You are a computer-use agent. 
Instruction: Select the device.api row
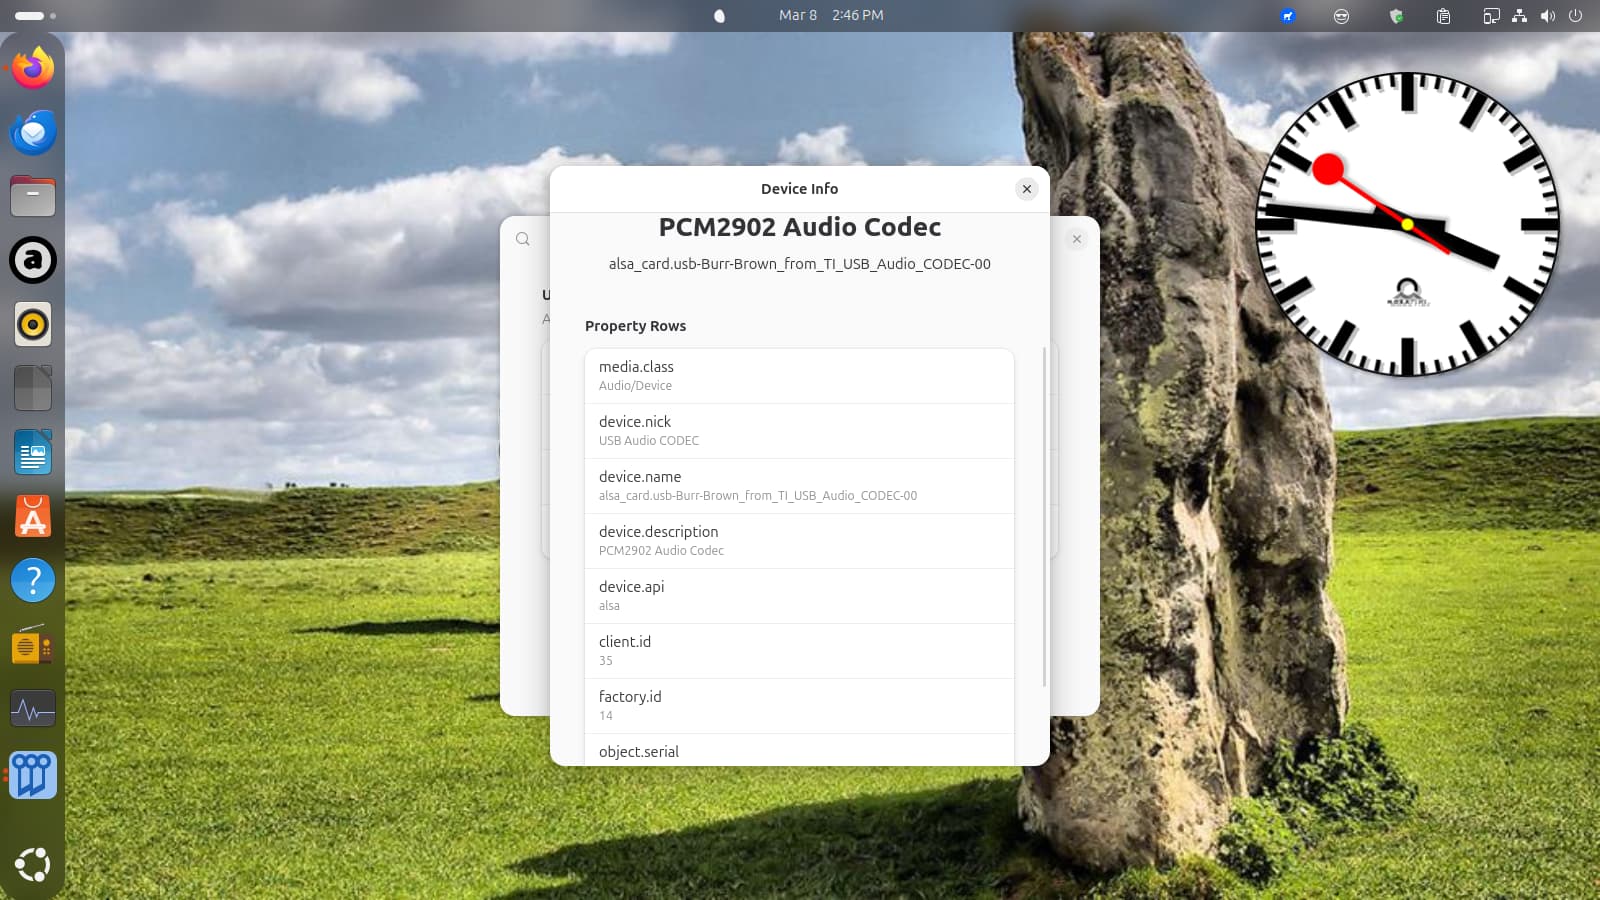coord(799,596)
